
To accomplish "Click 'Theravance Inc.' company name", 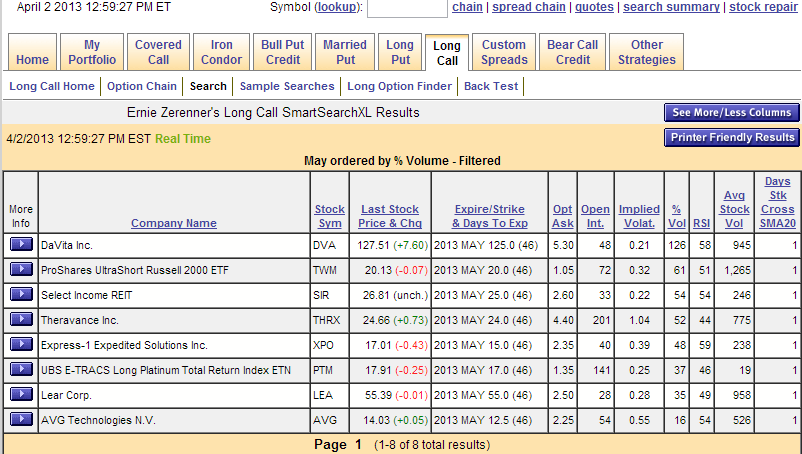I will (x=80, y=321).
